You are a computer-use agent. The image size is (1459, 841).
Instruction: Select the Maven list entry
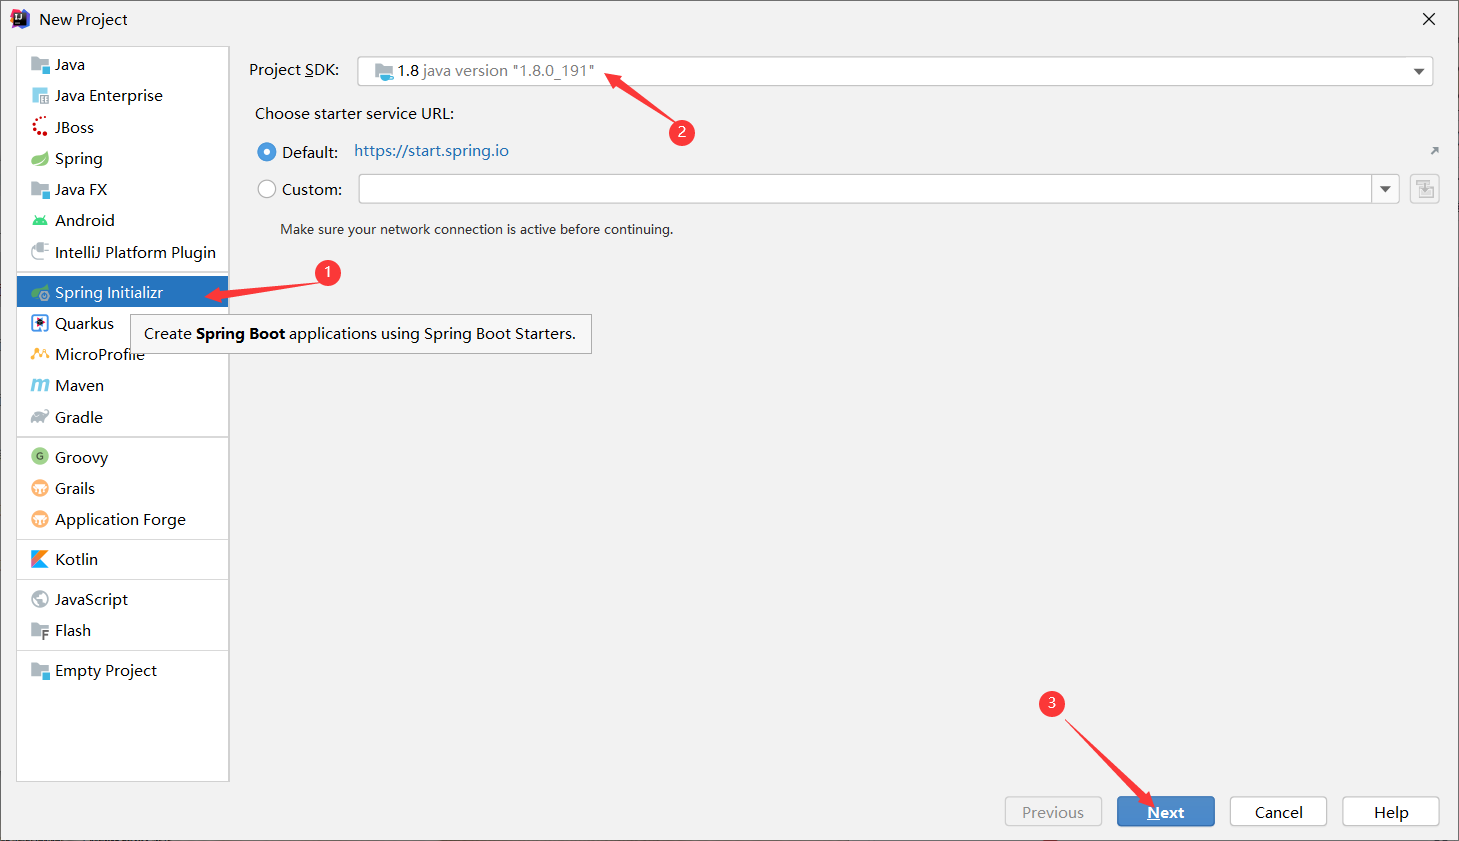[x=123, y=386]
